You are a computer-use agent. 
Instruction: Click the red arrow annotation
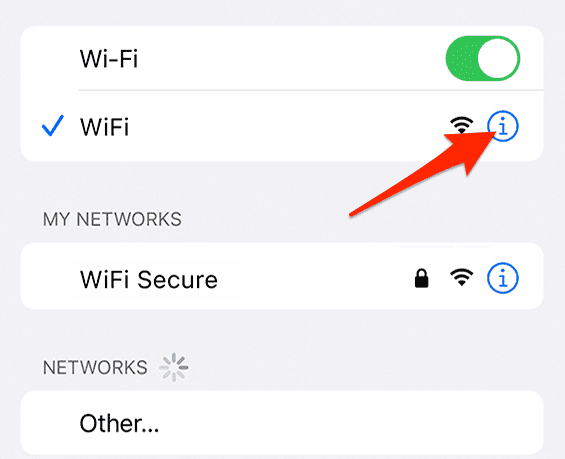[x=422, y=174]
